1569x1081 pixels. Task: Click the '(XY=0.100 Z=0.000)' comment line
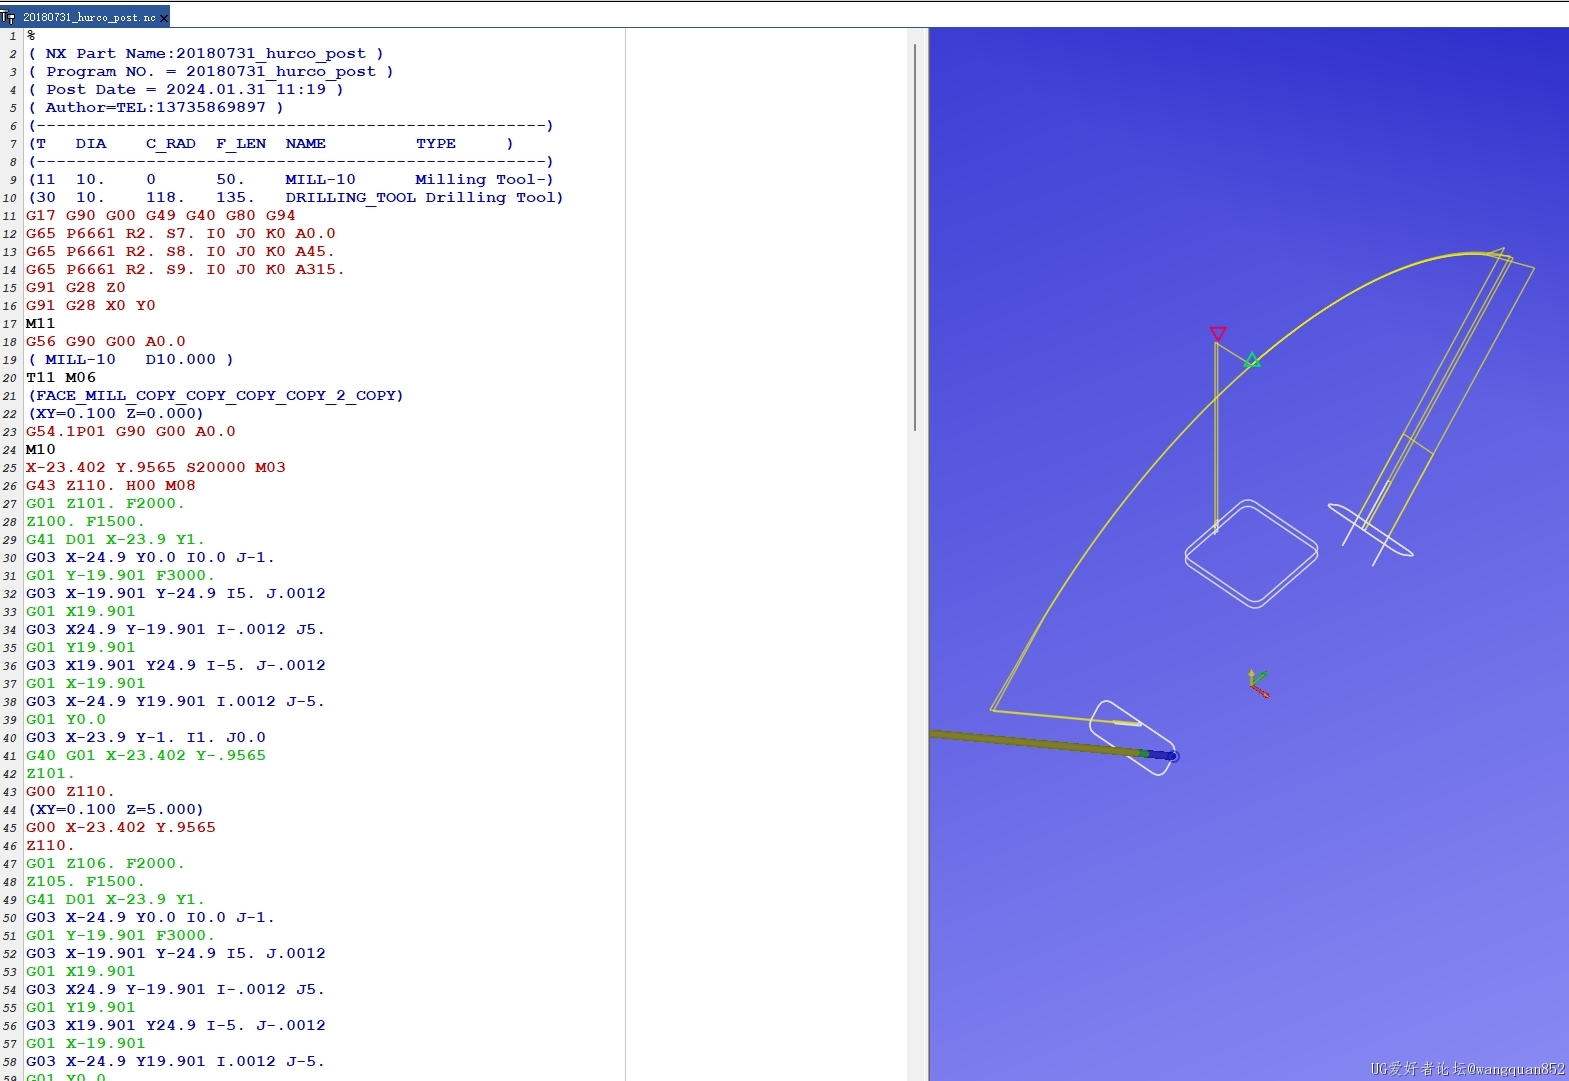coord(116,414)
